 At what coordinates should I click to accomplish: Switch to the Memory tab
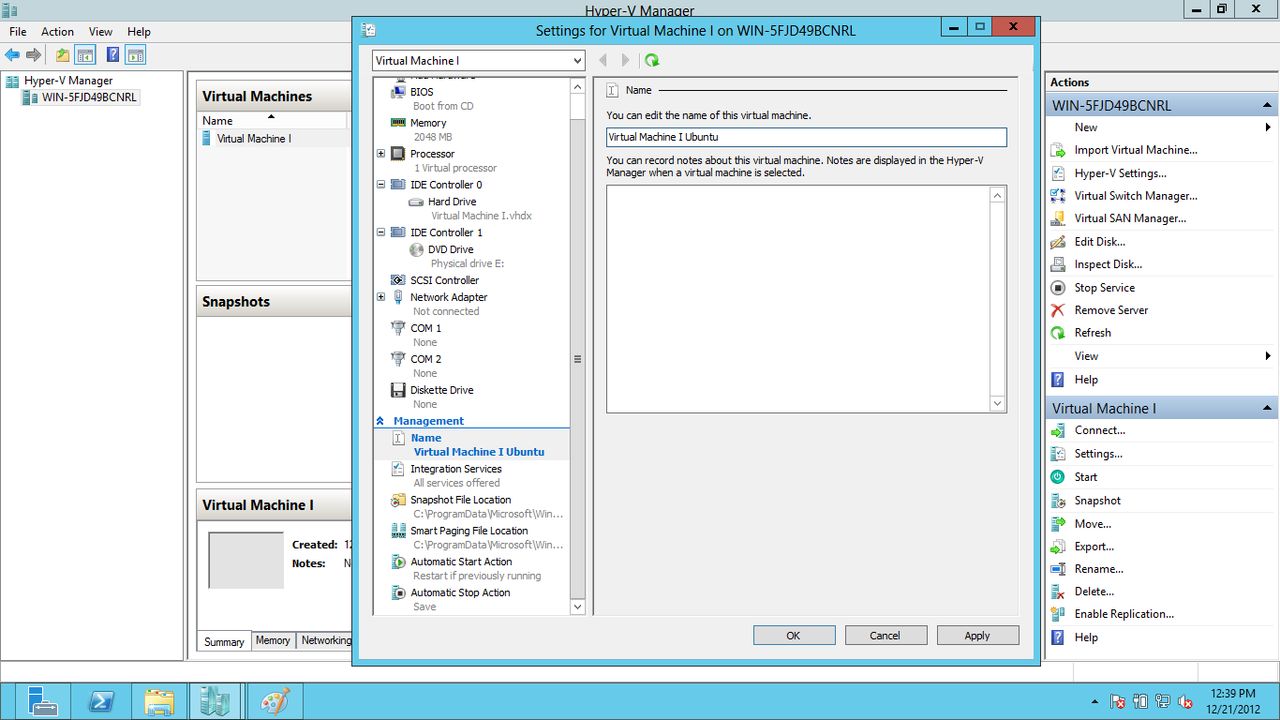pyautogui.click(x=273, y=641)
